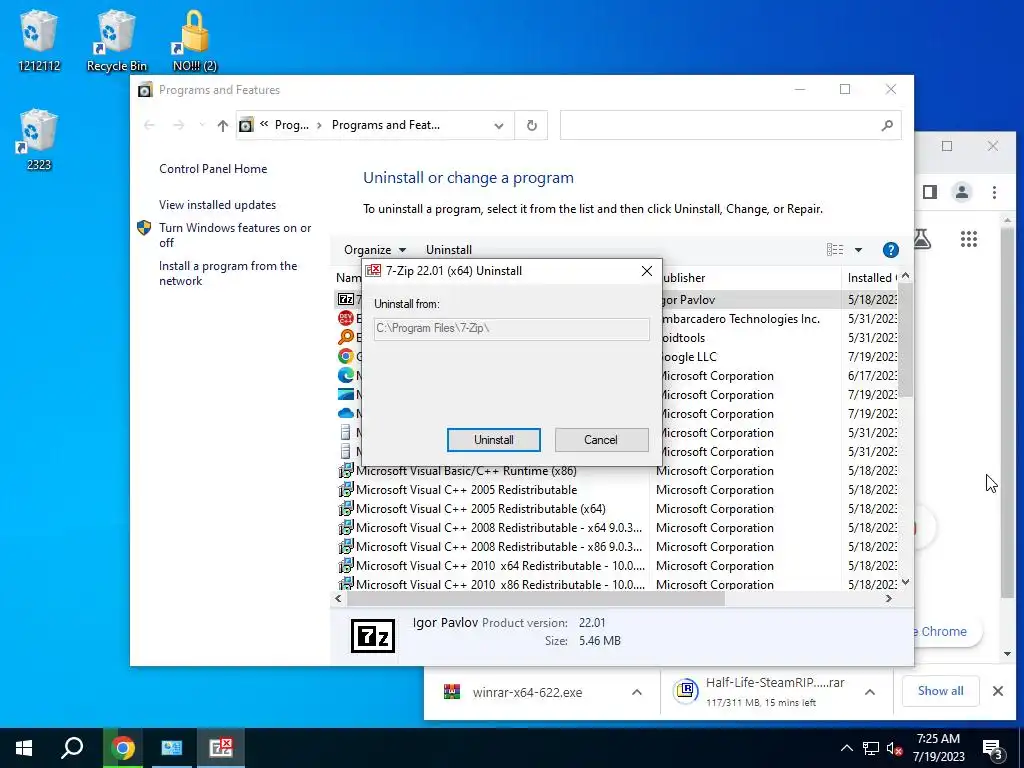1024x768 pixels.
Task: Select Microsoft Visual C++ 2008 Redistributable x86 row
Action: tap(498, 547)
